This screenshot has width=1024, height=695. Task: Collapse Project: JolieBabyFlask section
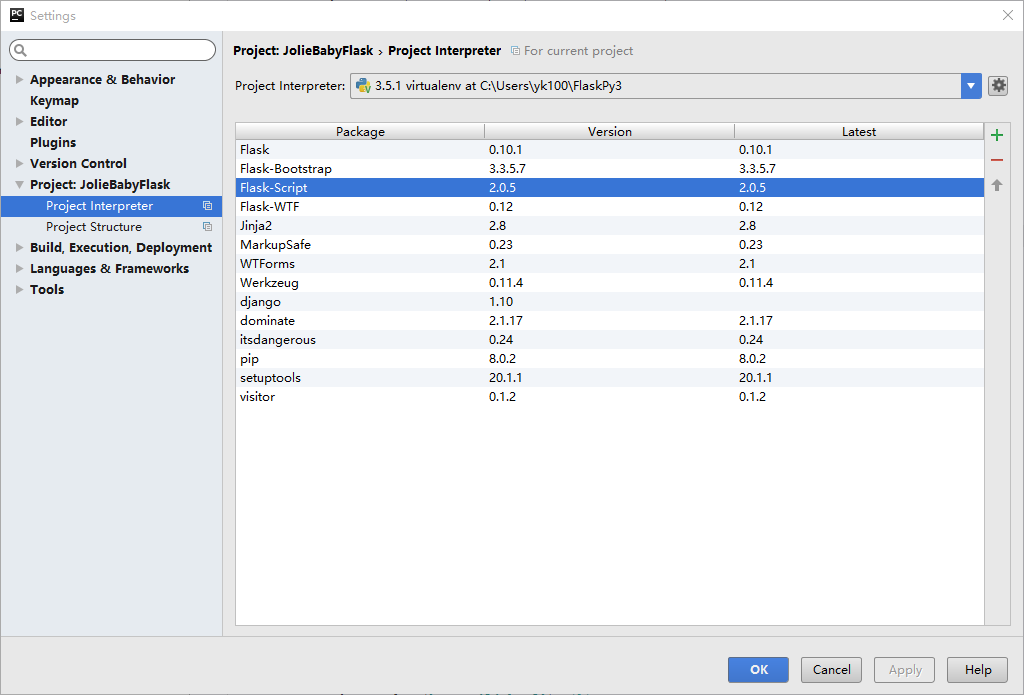tap(20, 185)
